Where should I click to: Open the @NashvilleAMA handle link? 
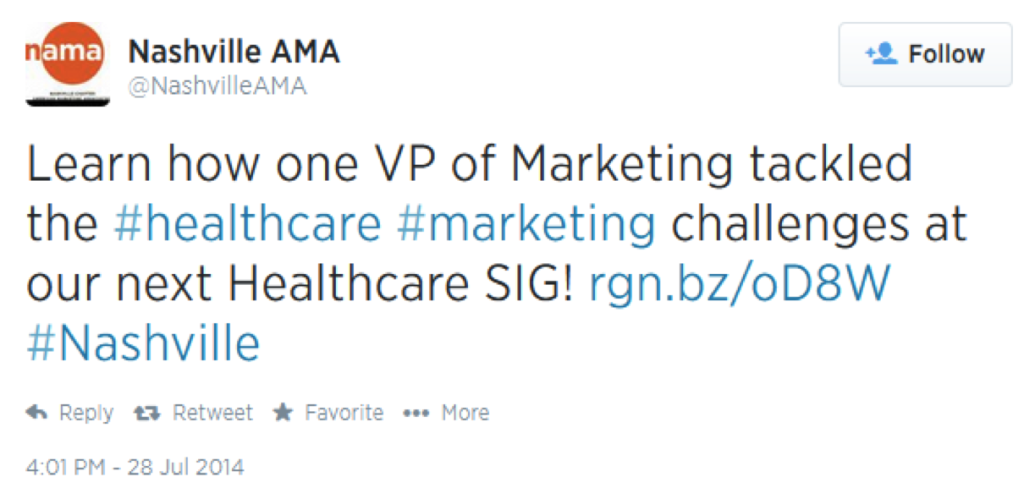[x=217, y=86]
